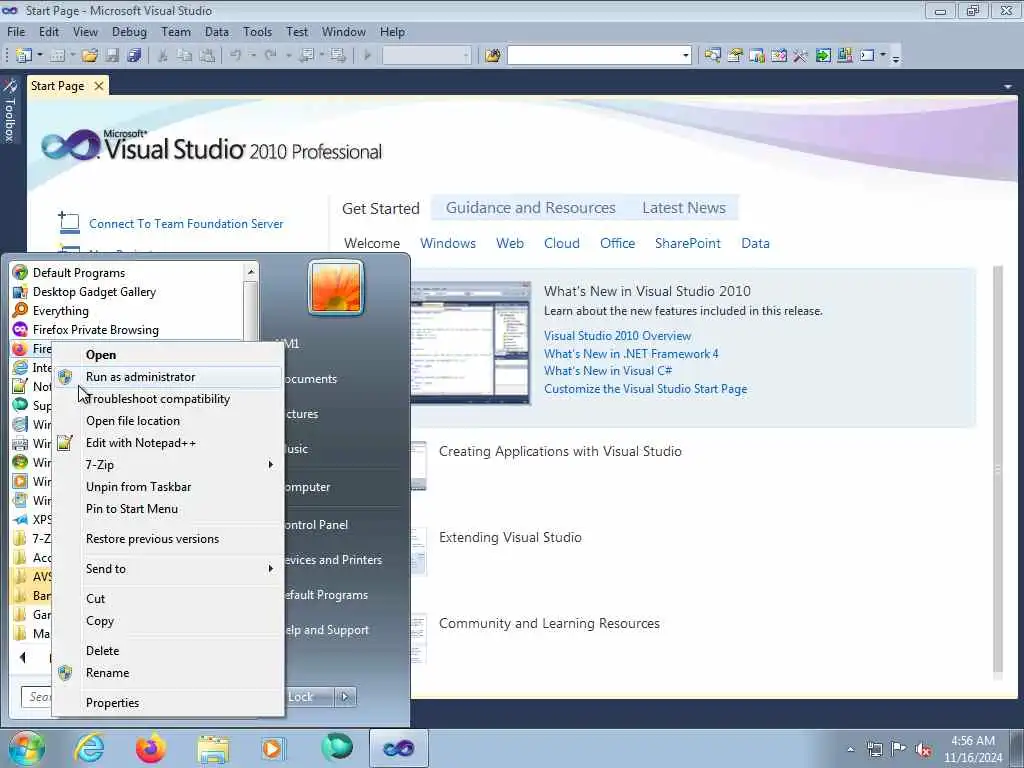Click the Desktop Gadget Gallery icon
This screenshot has width=1024, height=768.
[x=20, y=291]
